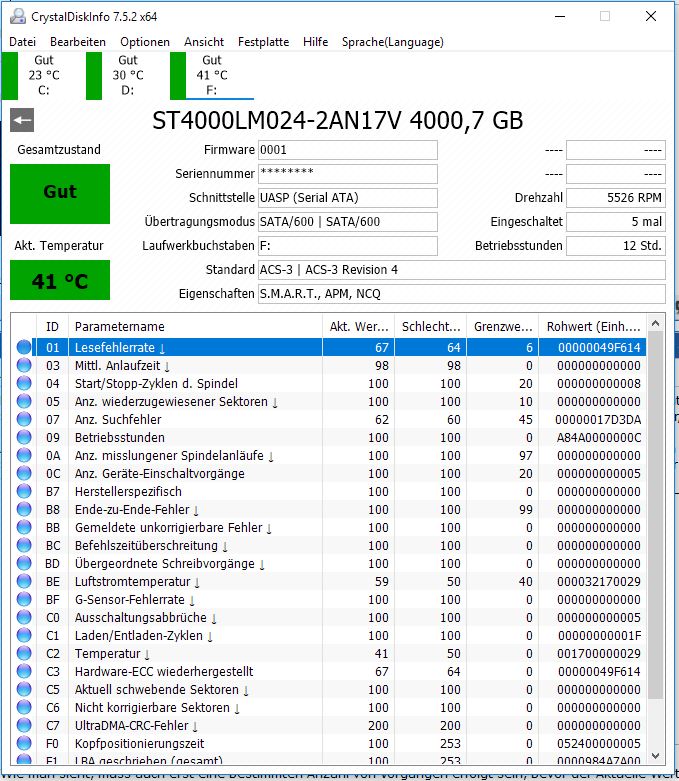
Task: Click the Eingeschaltet value 5 mal
Action: pos(616,222)
